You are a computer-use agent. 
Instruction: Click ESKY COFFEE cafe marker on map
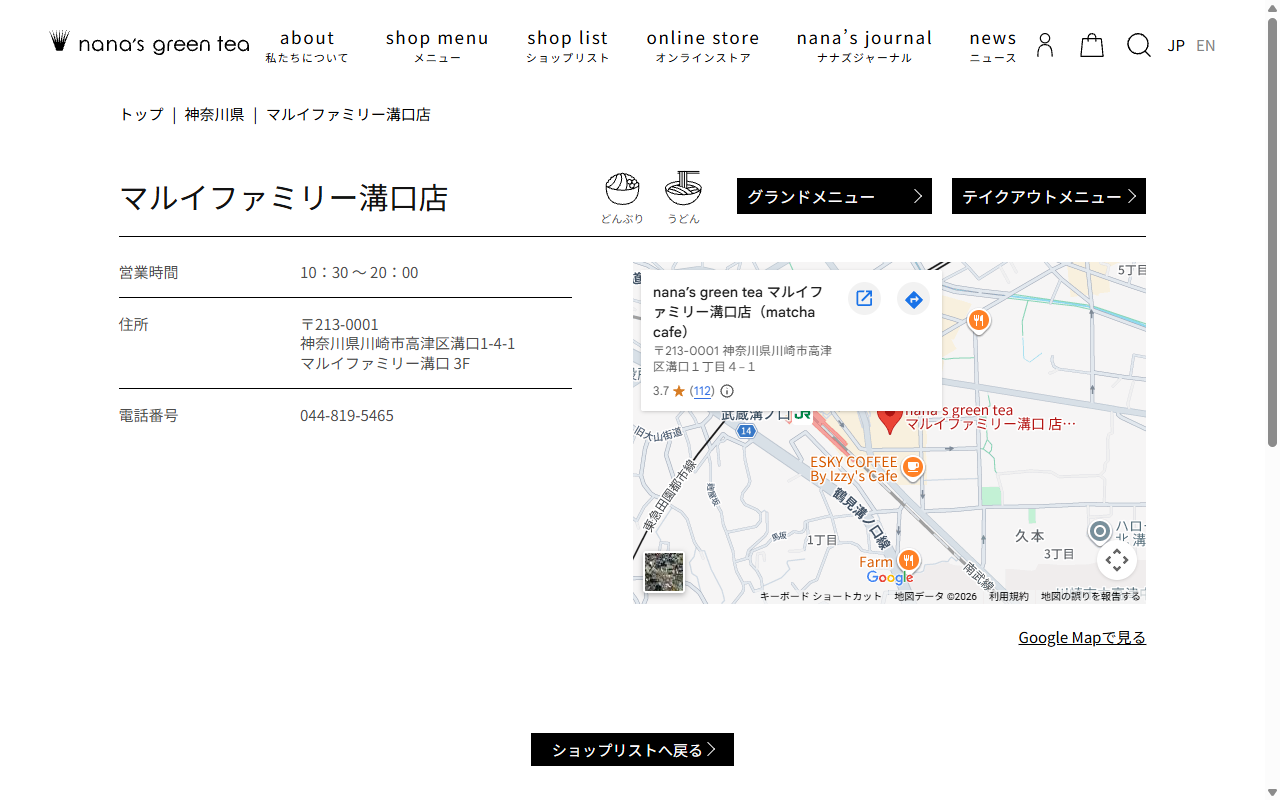tap(912, 467)
